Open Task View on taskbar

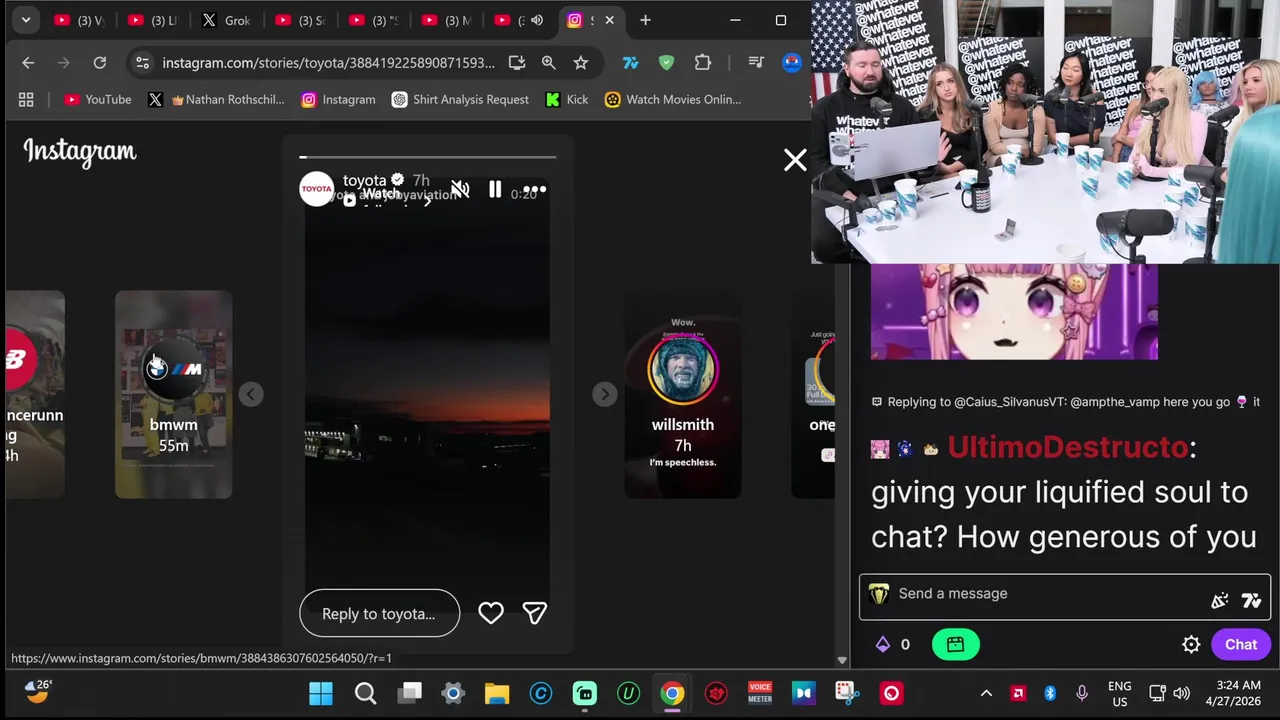[x=410, y=693]
